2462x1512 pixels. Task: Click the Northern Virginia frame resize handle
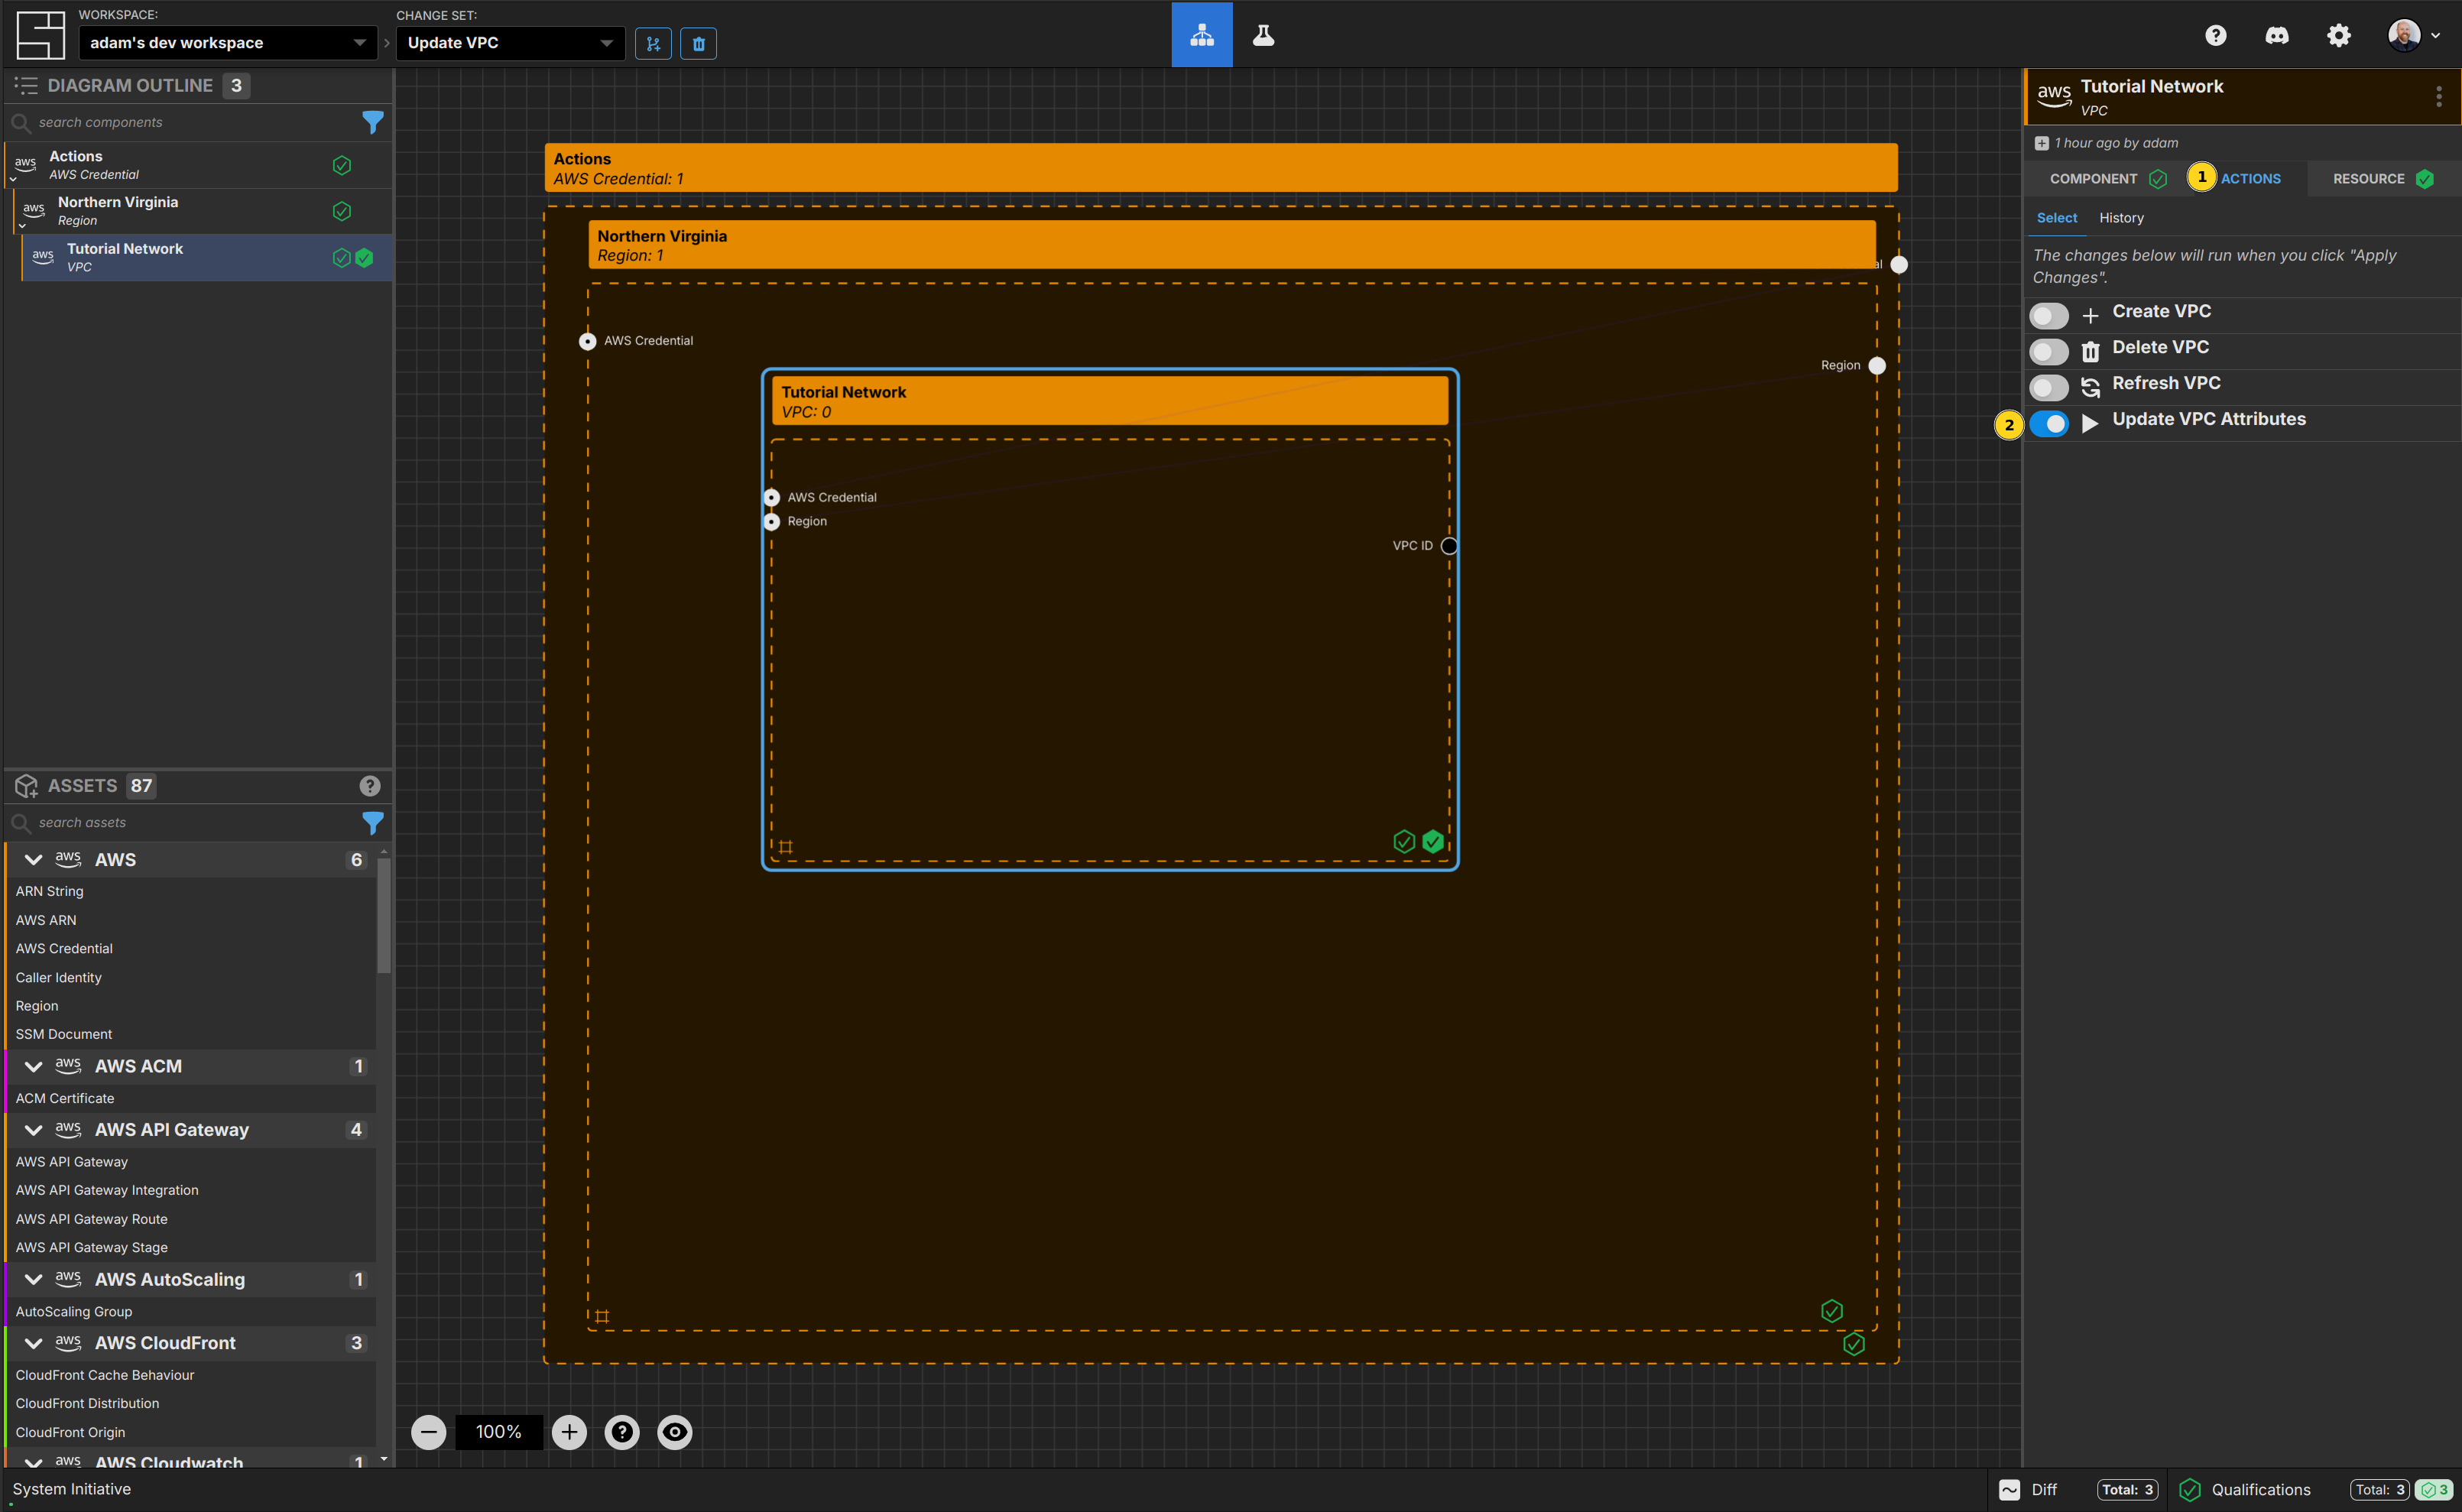[x=602, y=1316]
